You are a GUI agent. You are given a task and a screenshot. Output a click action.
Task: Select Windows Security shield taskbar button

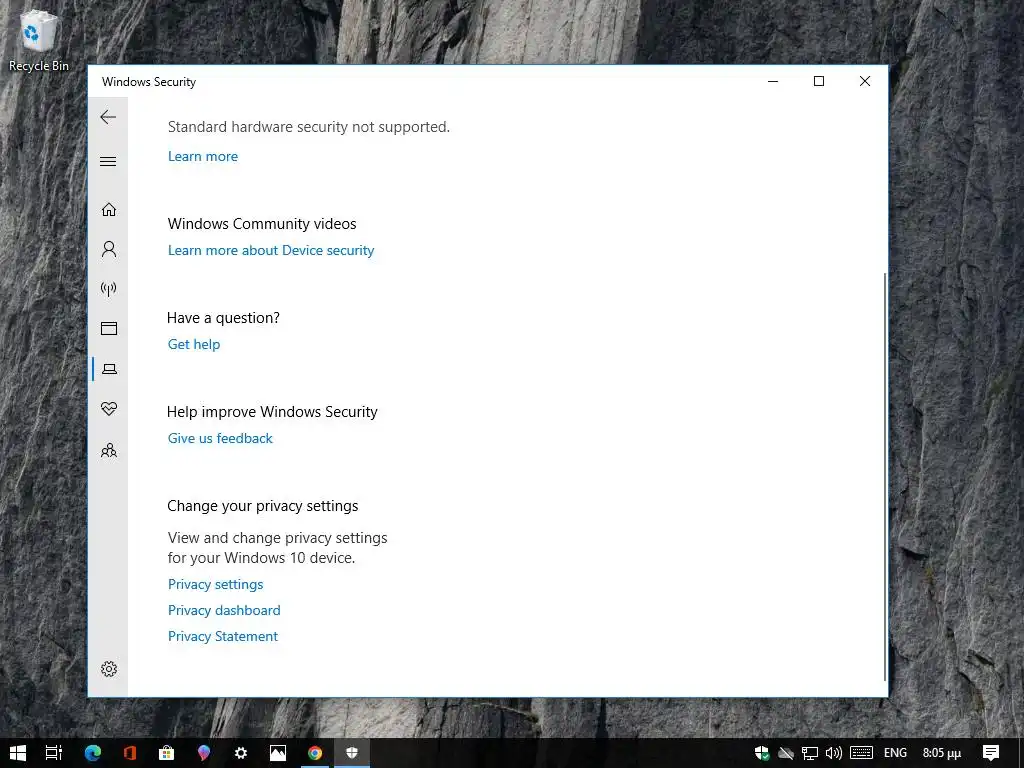pyautogui.click(x=352, y=753)
